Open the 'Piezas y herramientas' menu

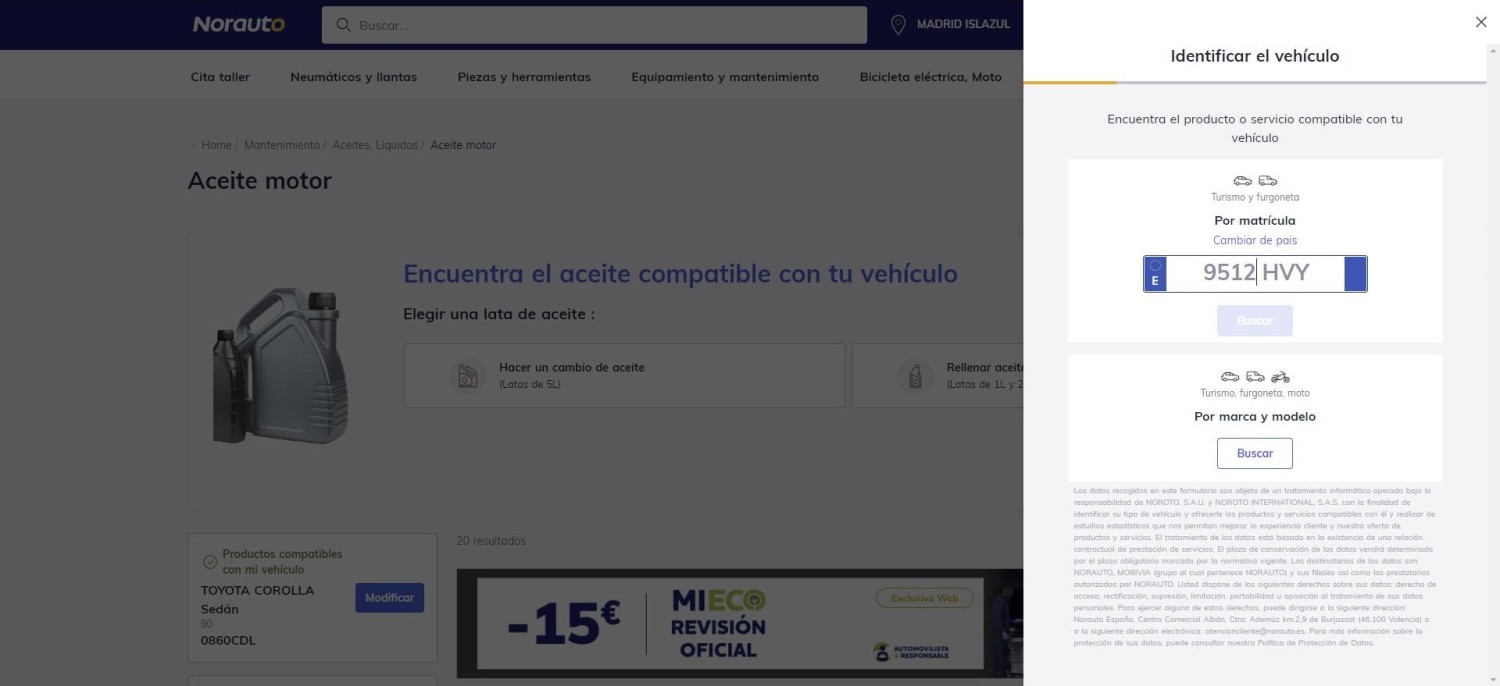tap(524, 76)
